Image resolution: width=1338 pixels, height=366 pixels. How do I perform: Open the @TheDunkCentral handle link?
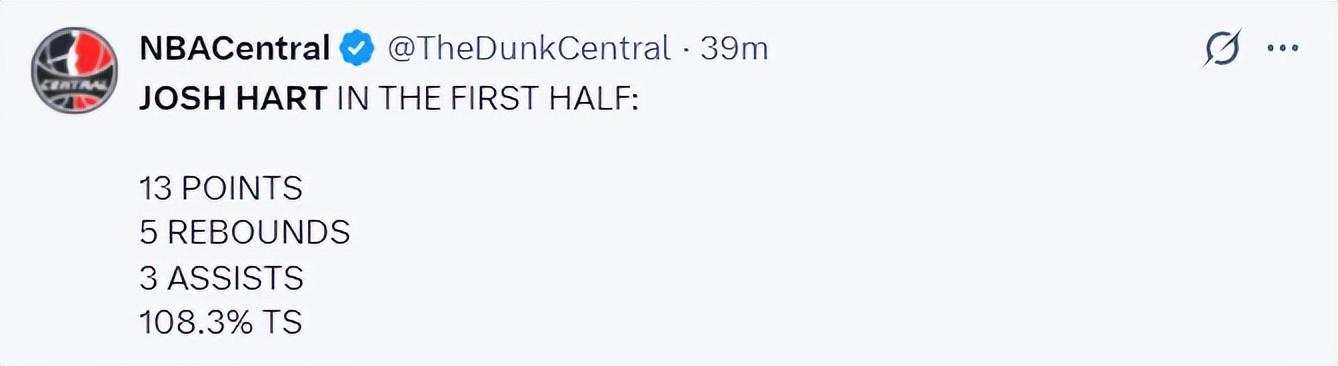coord(528,47)
